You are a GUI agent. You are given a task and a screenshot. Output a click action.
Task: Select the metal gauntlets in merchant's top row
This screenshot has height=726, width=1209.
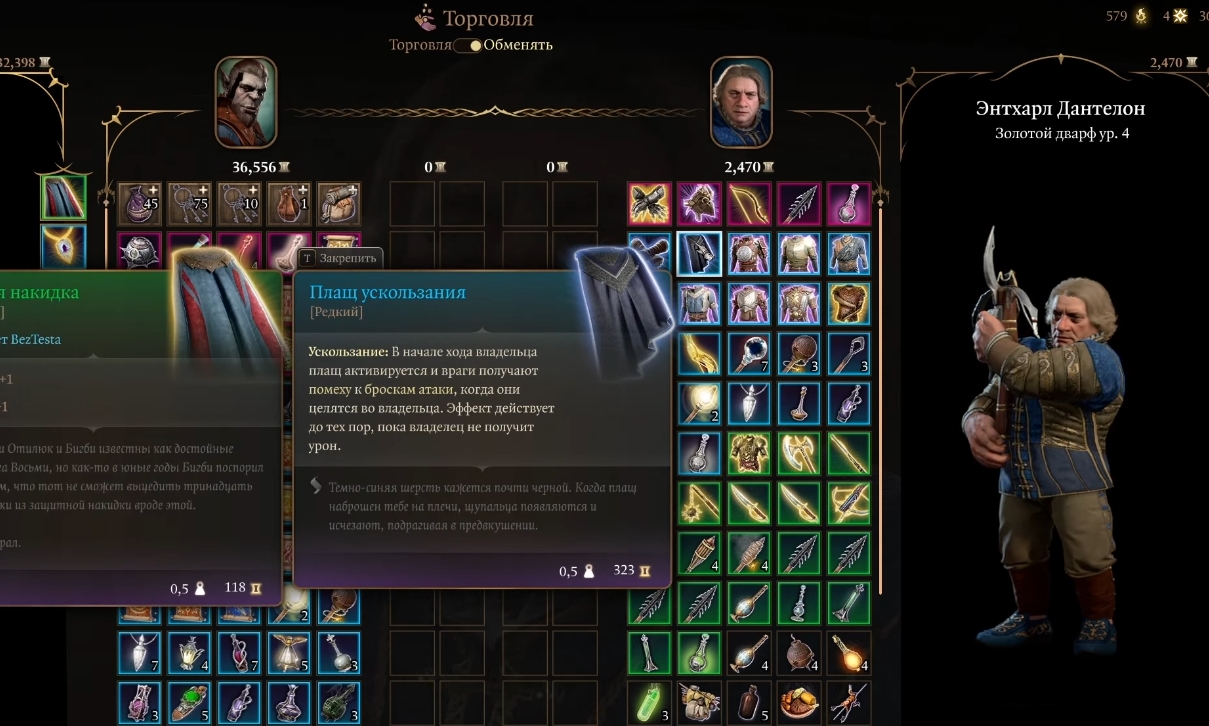(x=649, y=203)
